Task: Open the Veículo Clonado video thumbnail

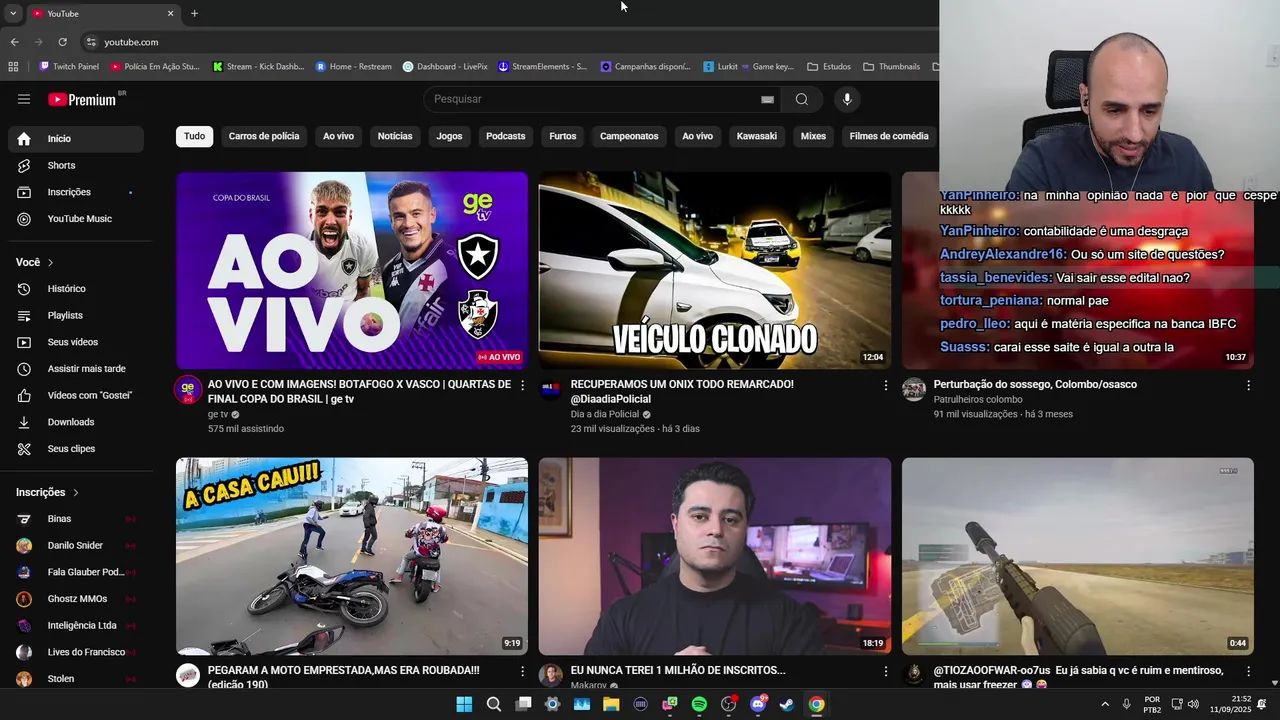Action: pos(715,270)
